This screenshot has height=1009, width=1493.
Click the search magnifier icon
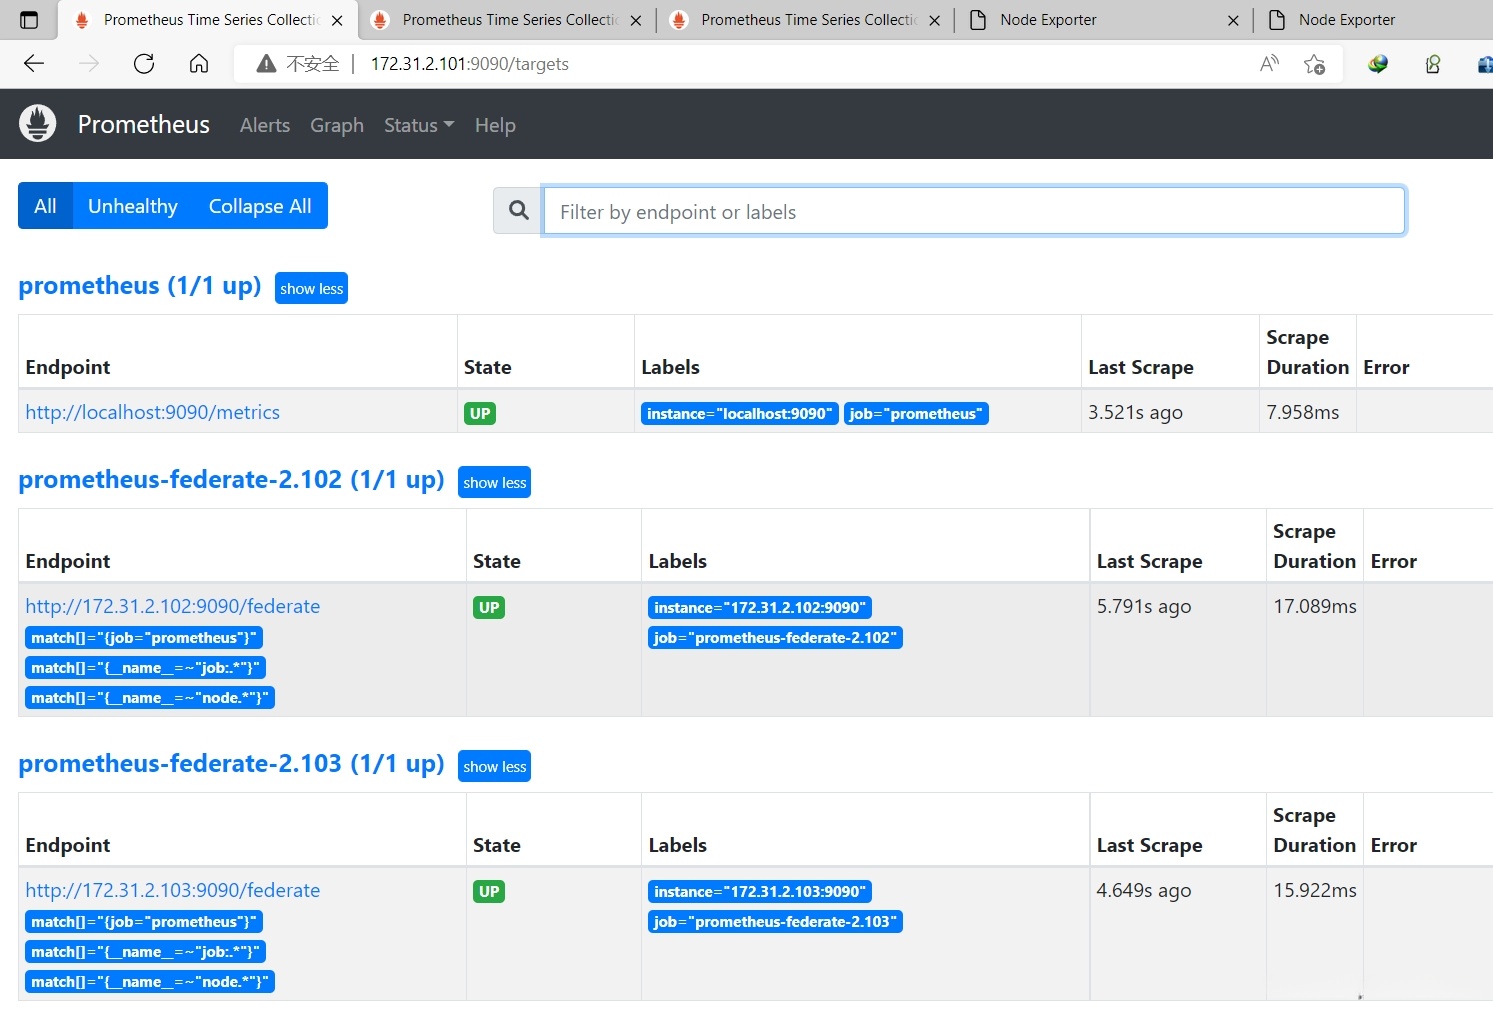tap(518, 210)
